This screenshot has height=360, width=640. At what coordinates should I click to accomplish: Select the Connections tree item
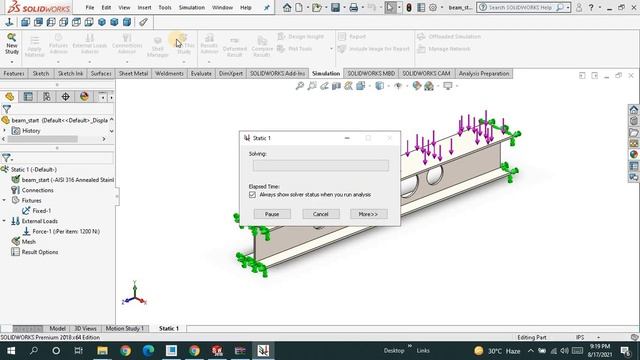coord(37,190)
